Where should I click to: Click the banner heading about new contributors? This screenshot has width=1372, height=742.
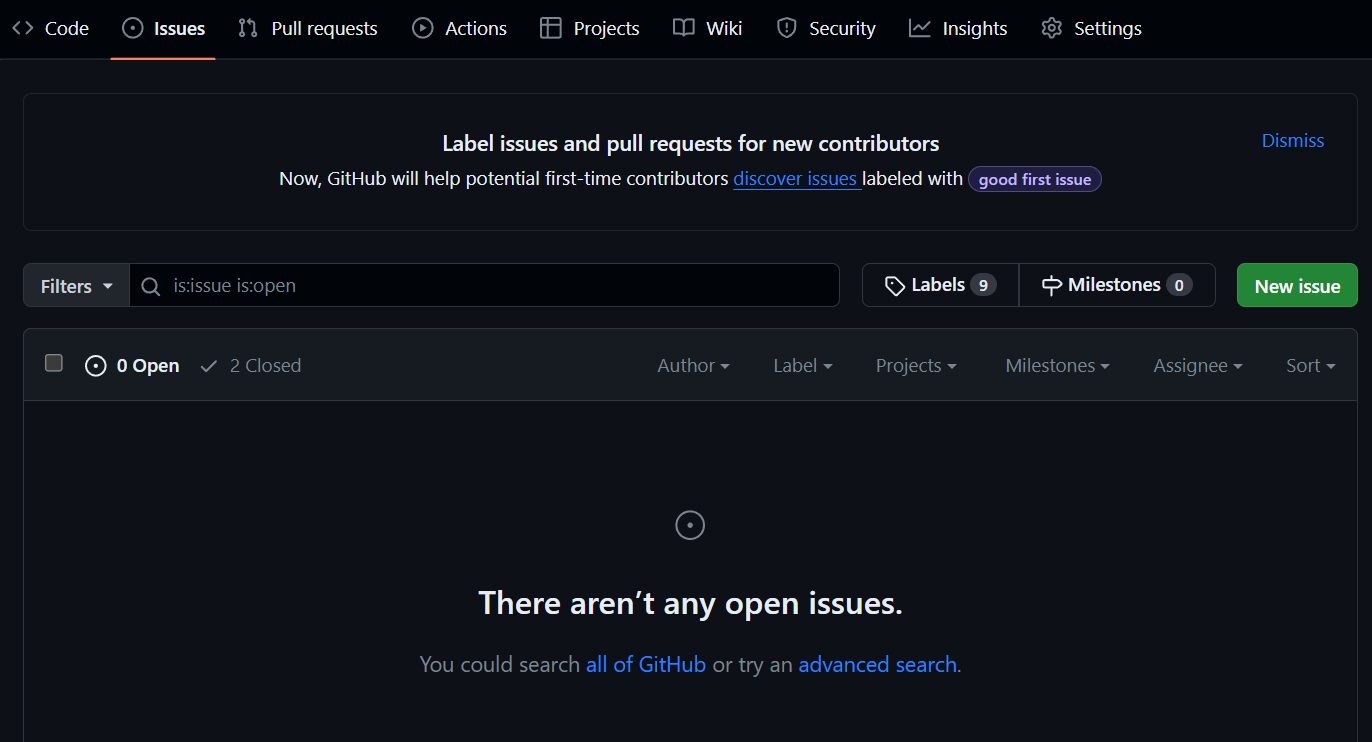(691, 144)
